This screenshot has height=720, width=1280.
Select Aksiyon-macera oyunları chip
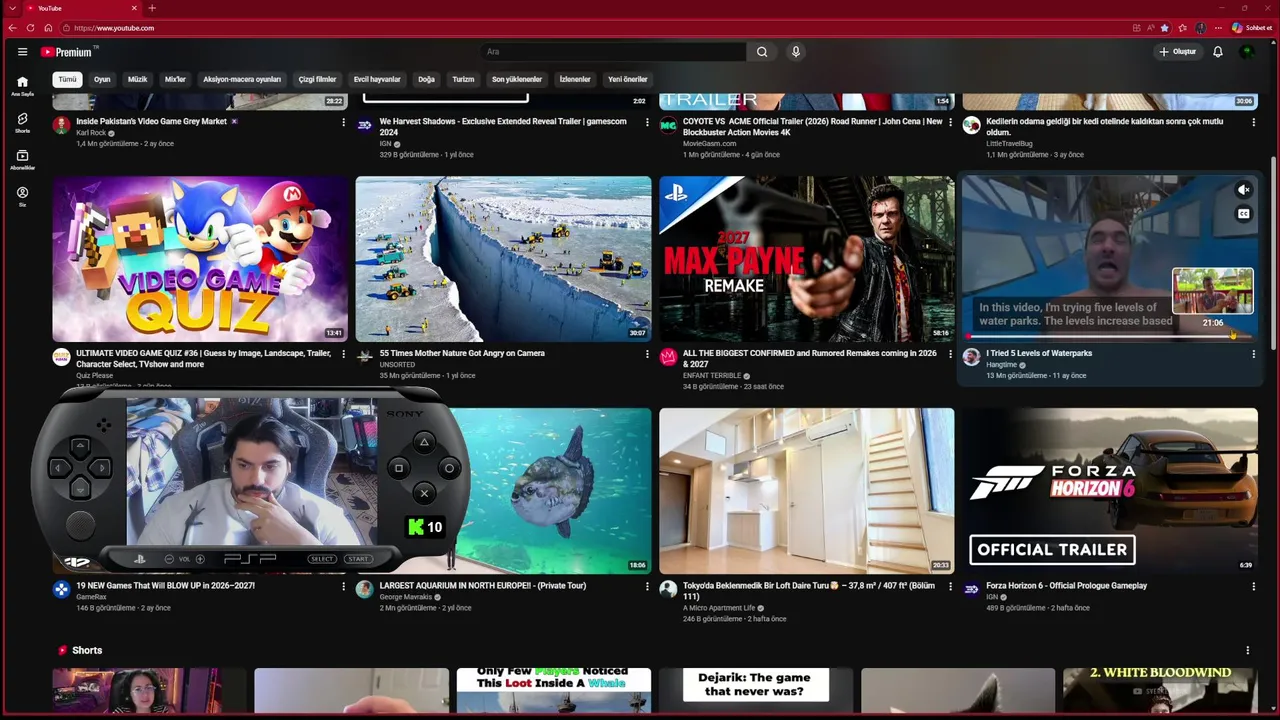[x=242, y=79]
